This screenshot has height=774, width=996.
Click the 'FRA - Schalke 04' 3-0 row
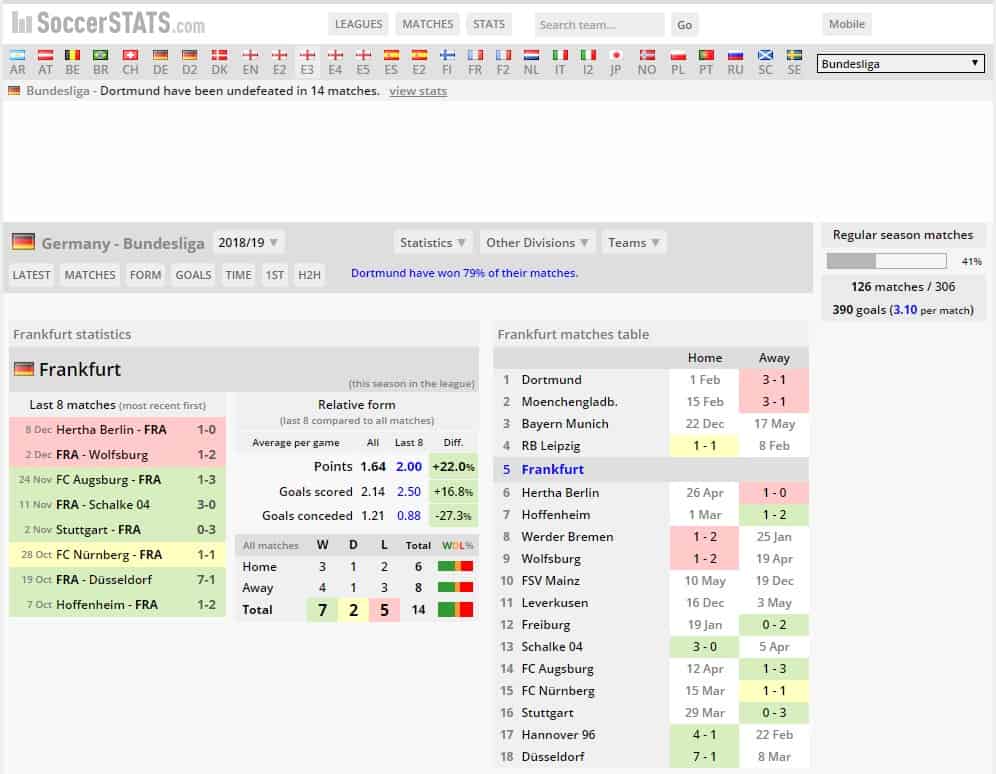coord(118,505)
